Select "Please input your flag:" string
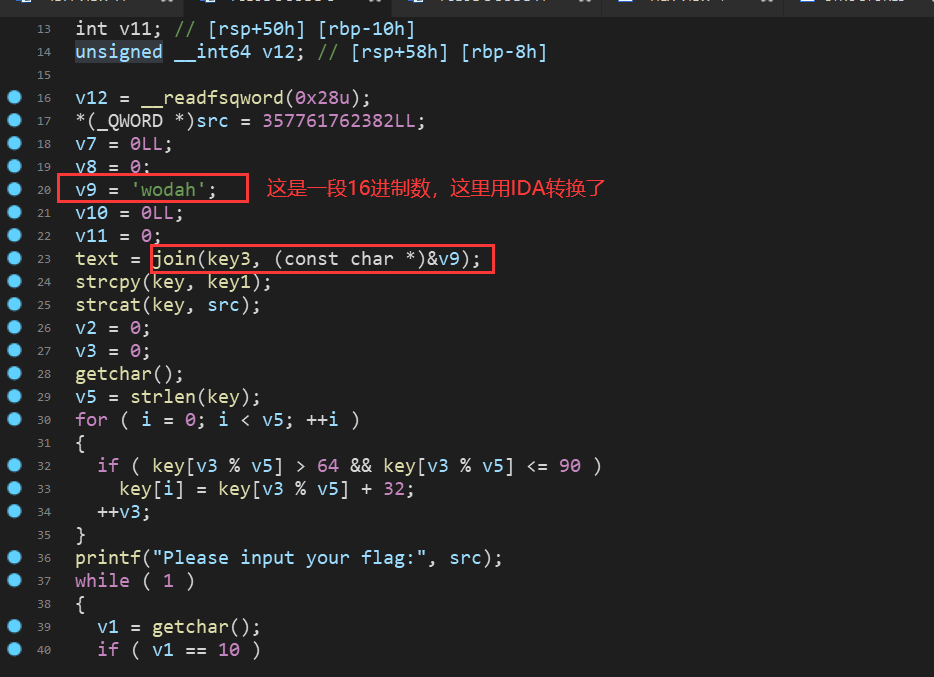This screenshot has height=677, width=934. (x=289, y=558)
